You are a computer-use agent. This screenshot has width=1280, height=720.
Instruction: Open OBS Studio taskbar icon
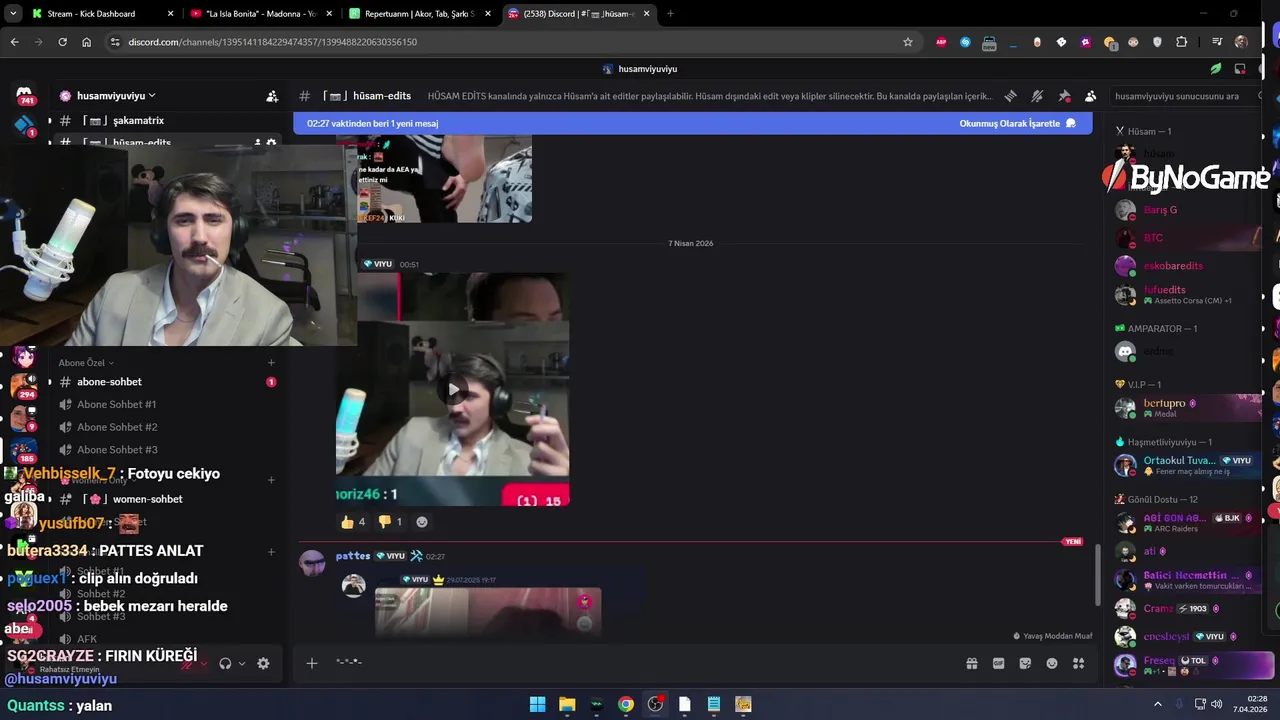(x=655, y=704)
